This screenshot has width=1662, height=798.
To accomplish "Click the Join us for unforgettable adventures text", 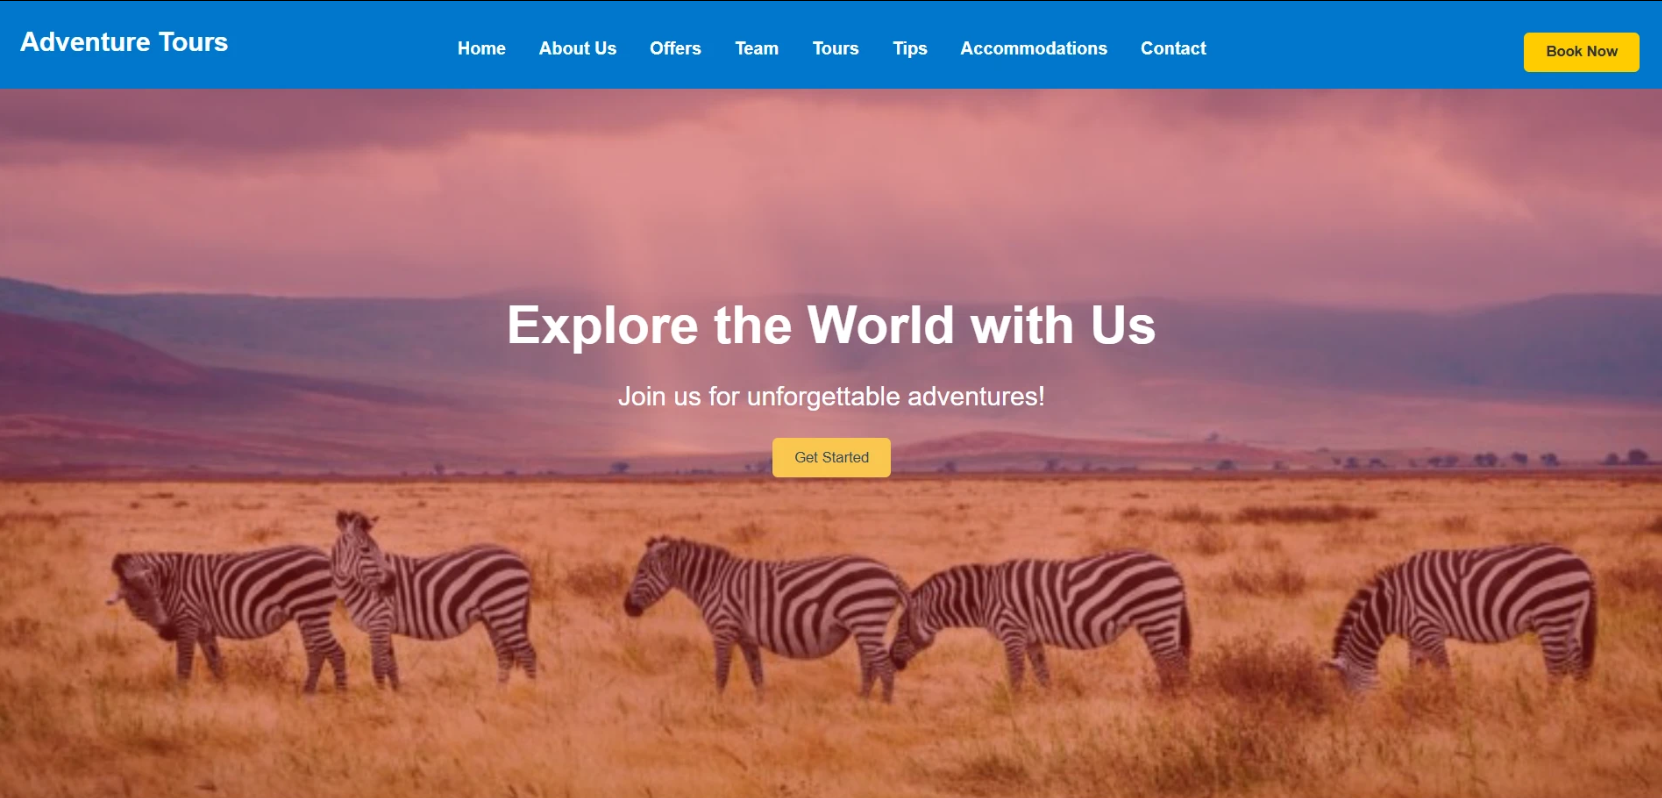I will (x=831, y=396).
